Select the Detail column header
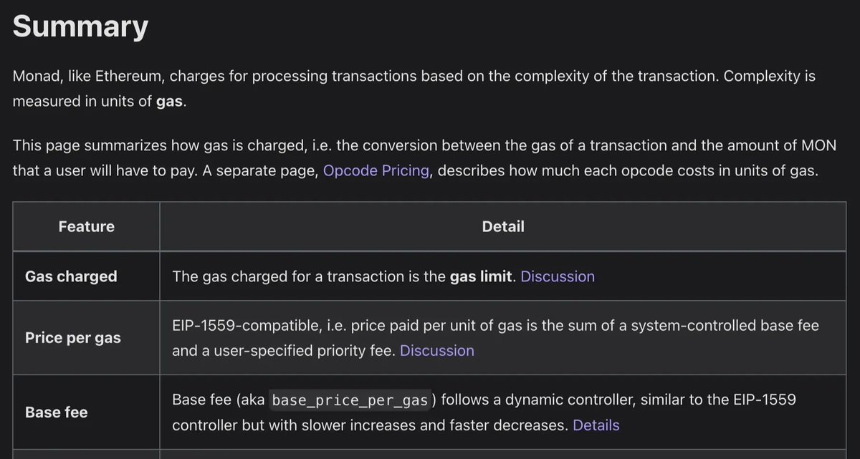860x459 pixels. tap(502, 227)
